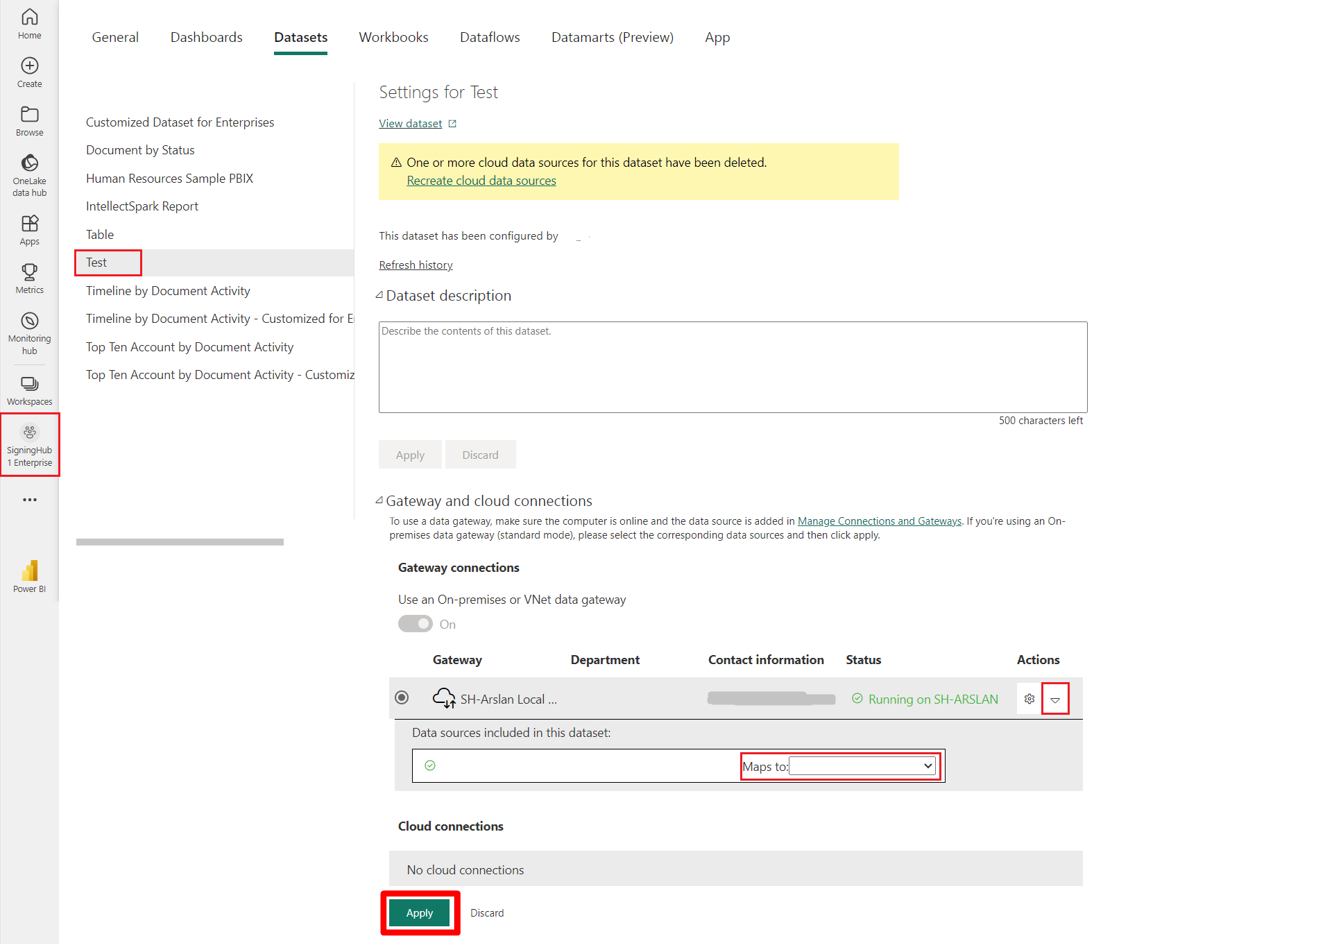Click the Create plus icon

click(x=29, y=66)
